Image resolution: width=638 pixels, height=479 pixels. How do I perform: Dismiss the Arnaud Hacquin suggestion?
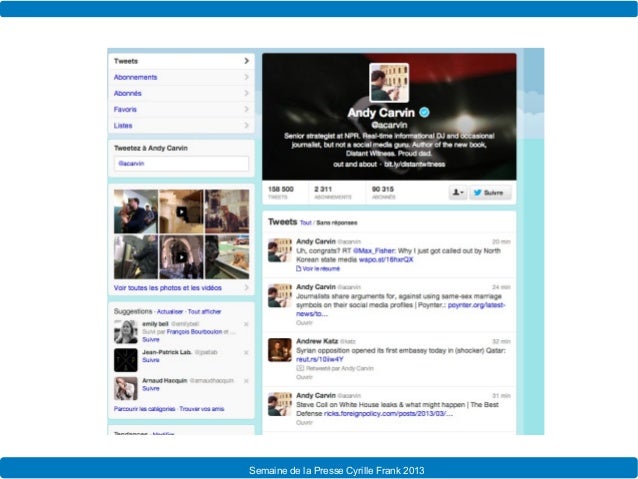tap(246, 381)
